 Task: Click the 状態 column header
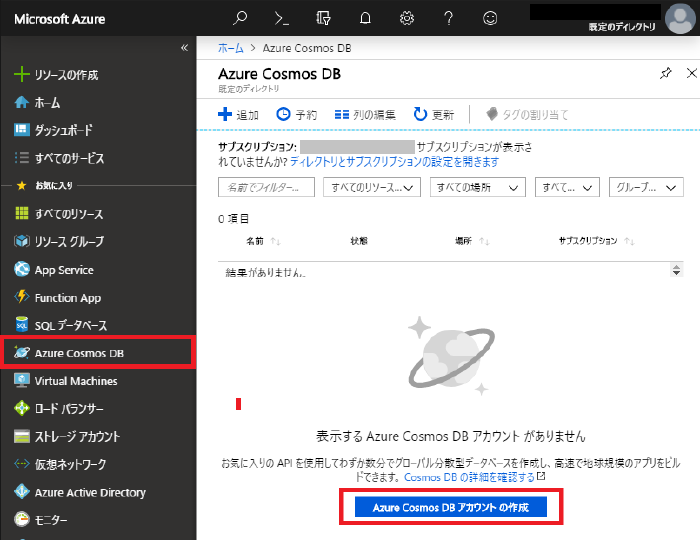359,241
